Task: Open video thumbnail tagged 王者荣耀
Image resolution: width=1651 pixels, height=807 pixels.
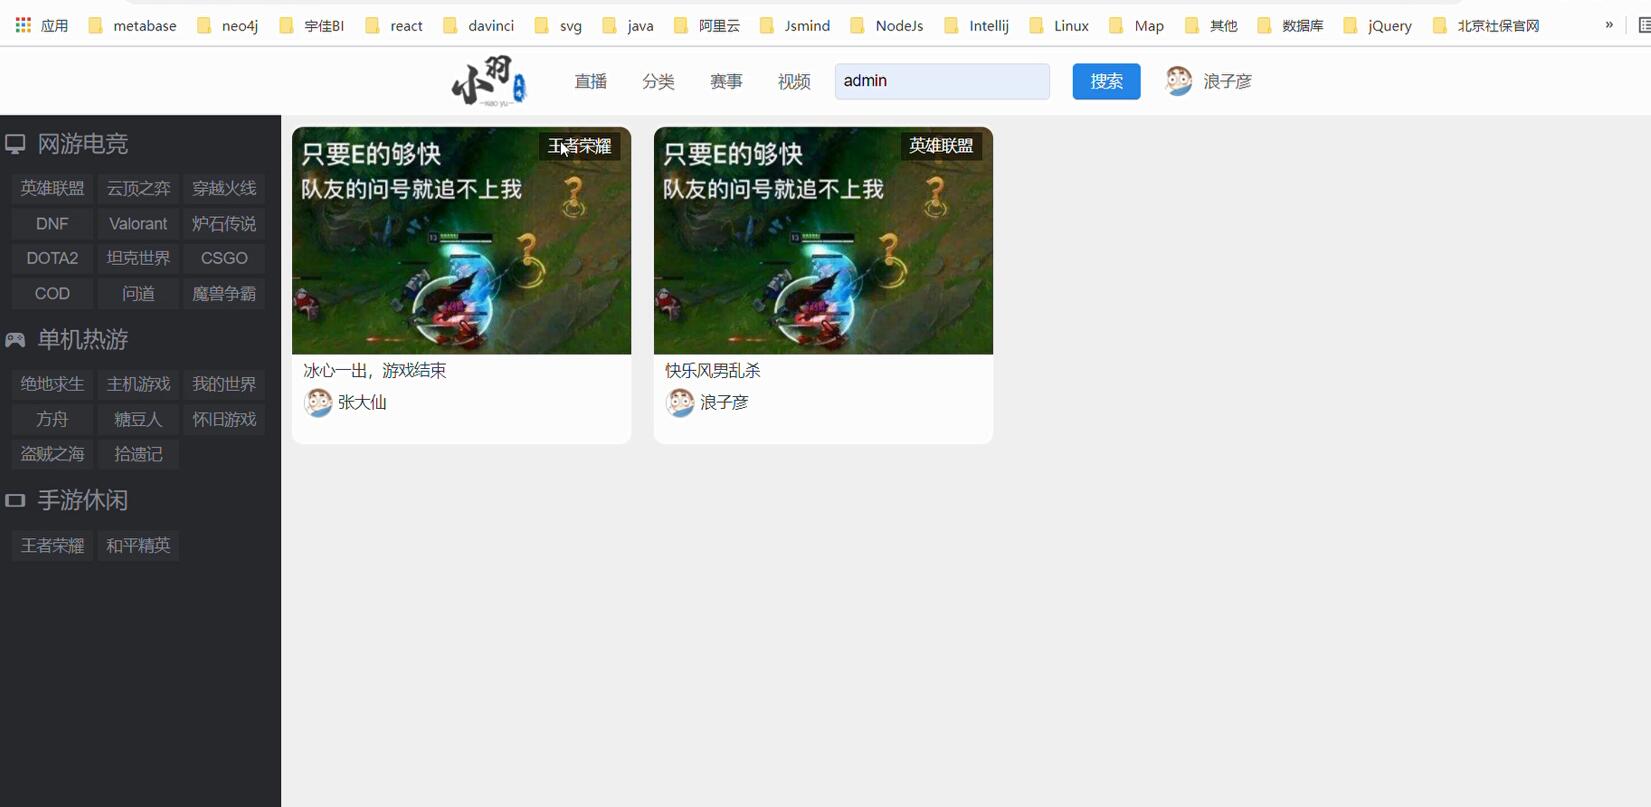Action: point(461,240)
